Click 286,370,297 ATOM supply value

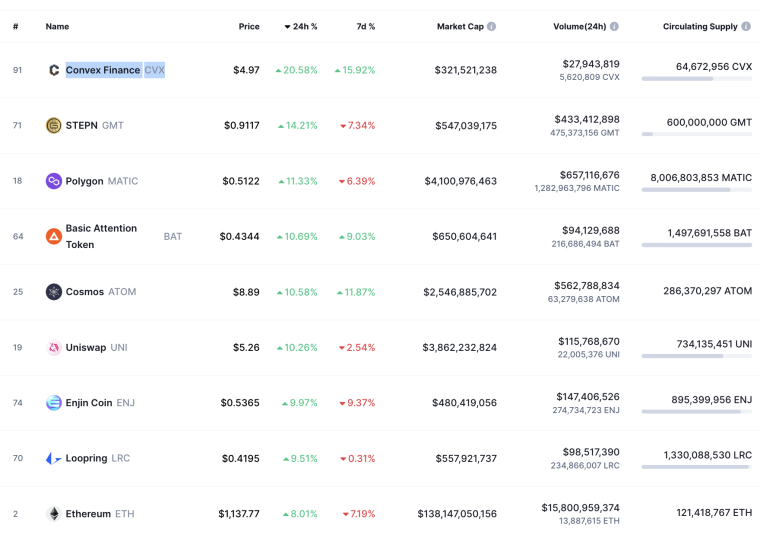(x=708, y=291)
